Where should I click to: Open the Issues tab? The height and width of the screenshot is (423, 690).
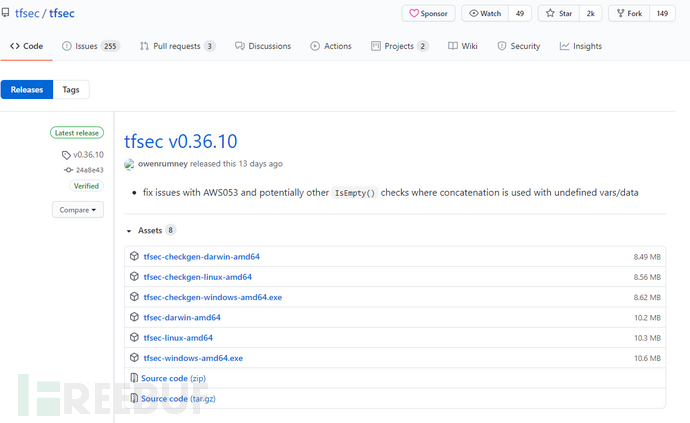(x=90, y=46)
